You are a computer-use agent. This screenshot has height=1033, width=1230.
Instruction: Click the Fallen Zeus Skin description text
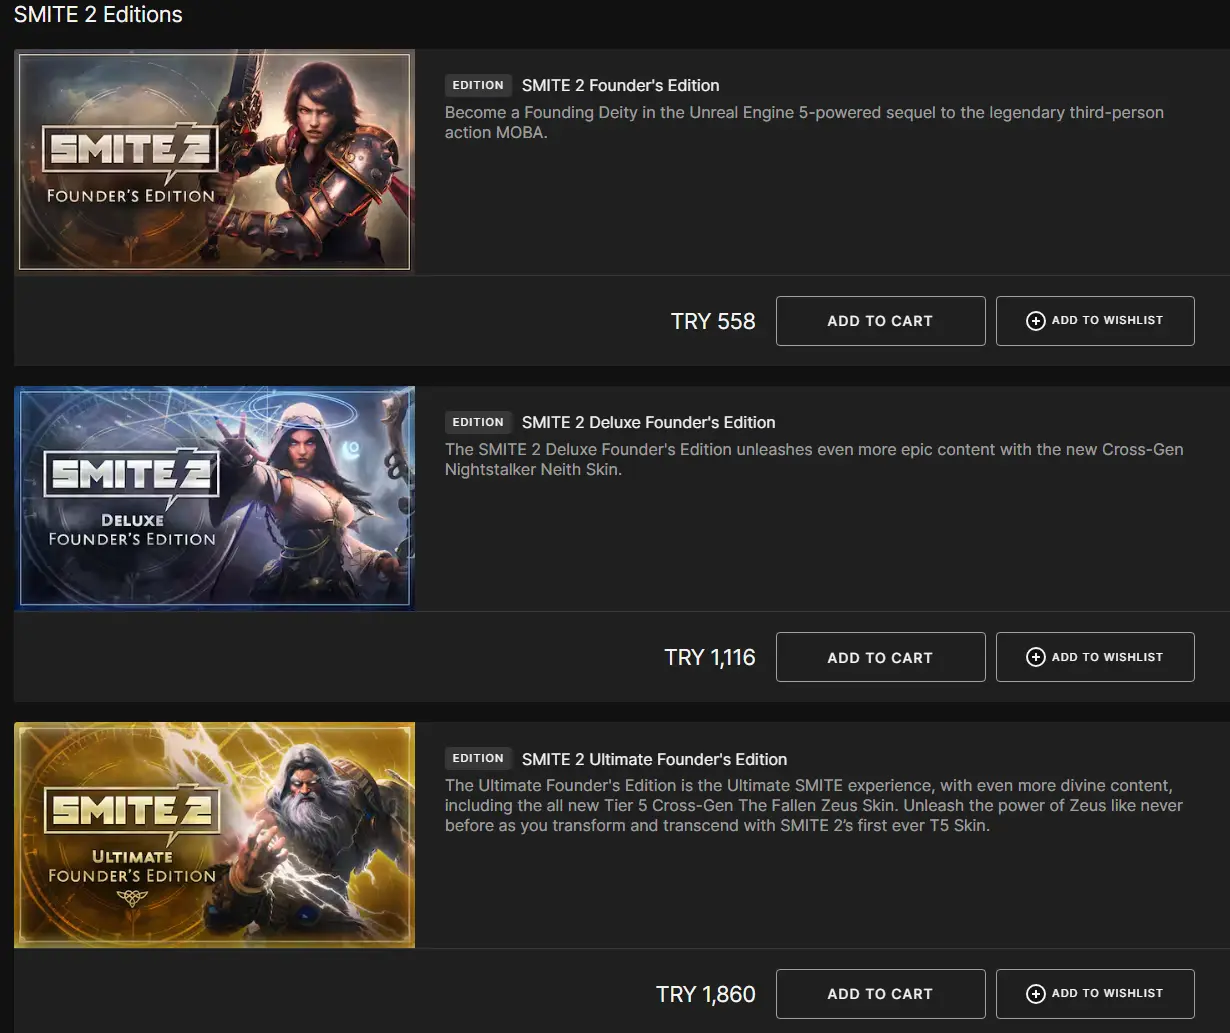(x=814, y=806)
